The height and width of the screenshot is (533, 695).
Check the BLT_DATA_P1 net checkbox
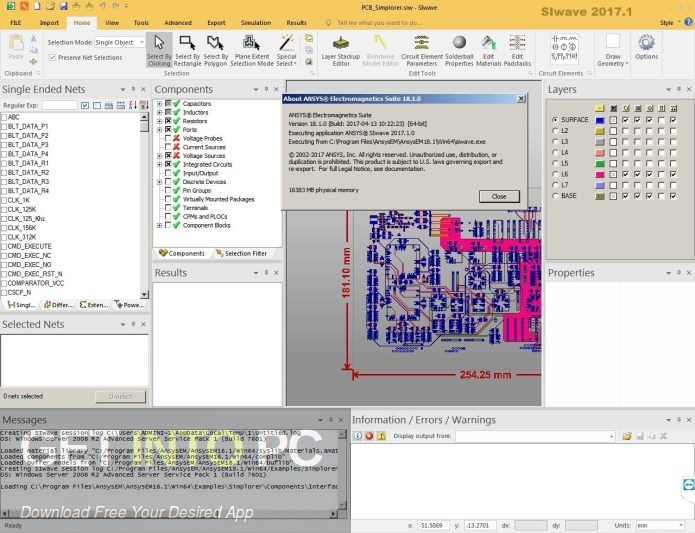click(x=4, y=126)
